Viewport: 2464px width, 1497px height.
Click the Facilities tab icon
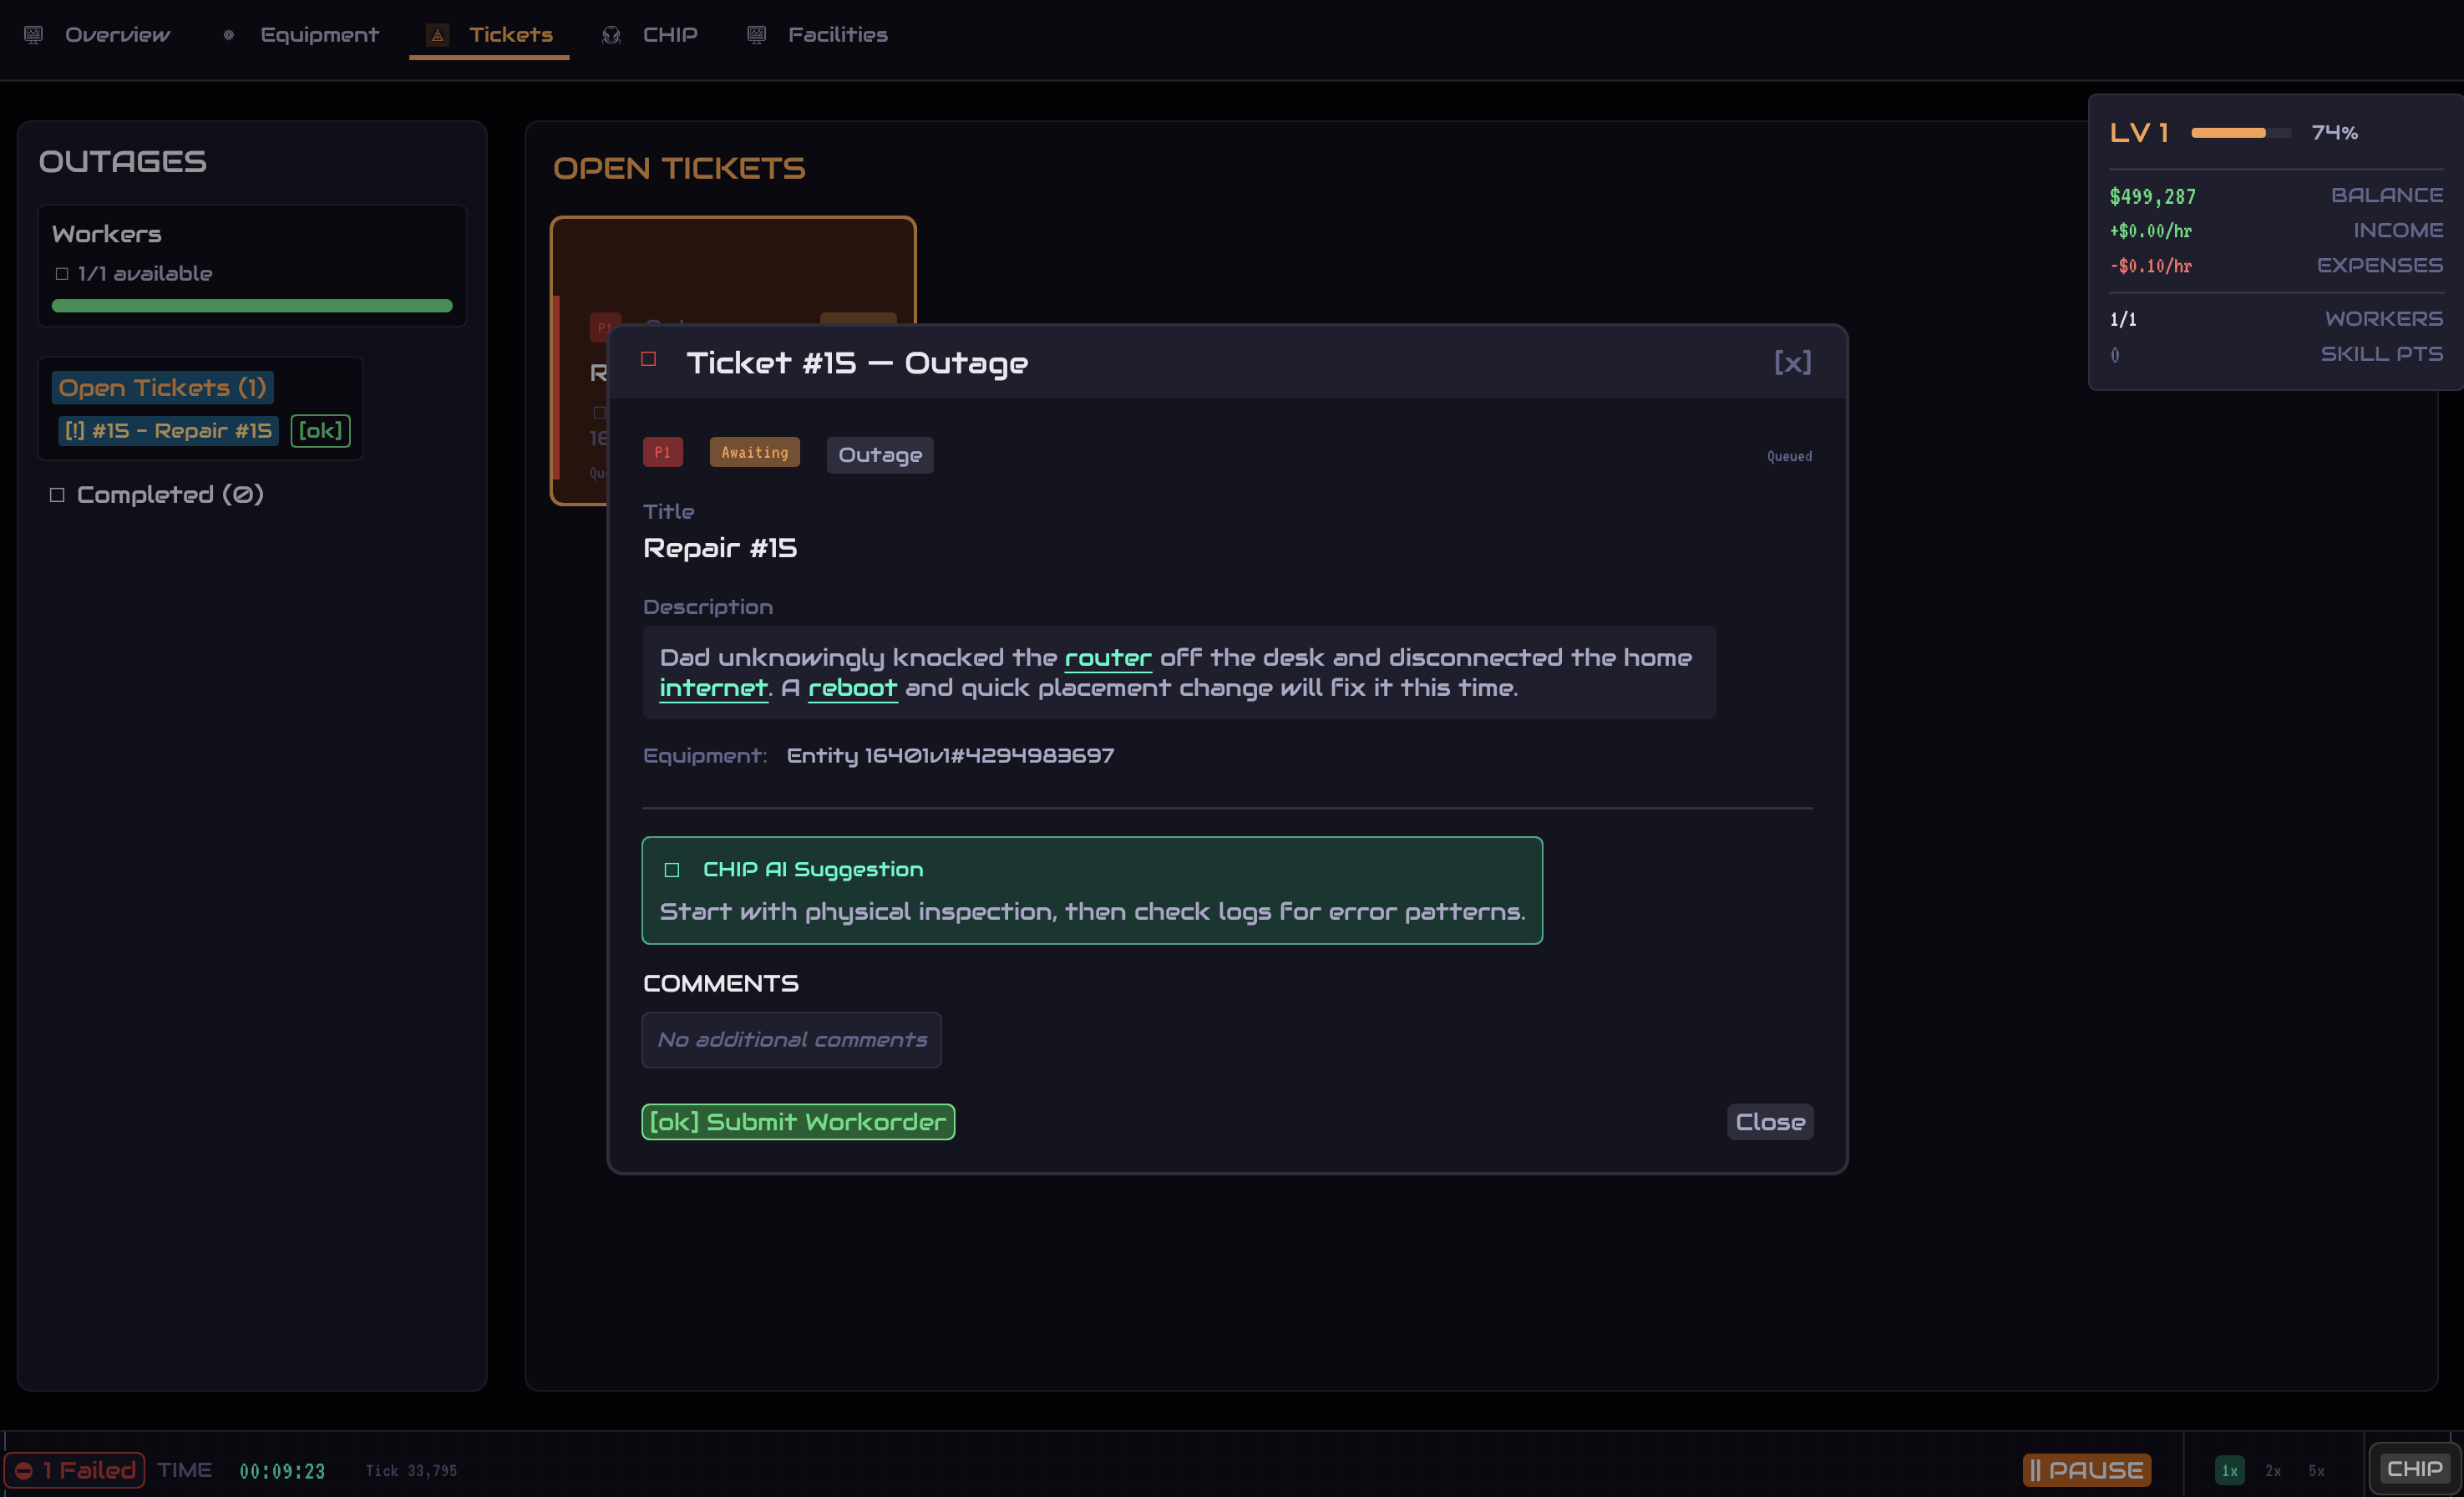click(x=757, y=35)
